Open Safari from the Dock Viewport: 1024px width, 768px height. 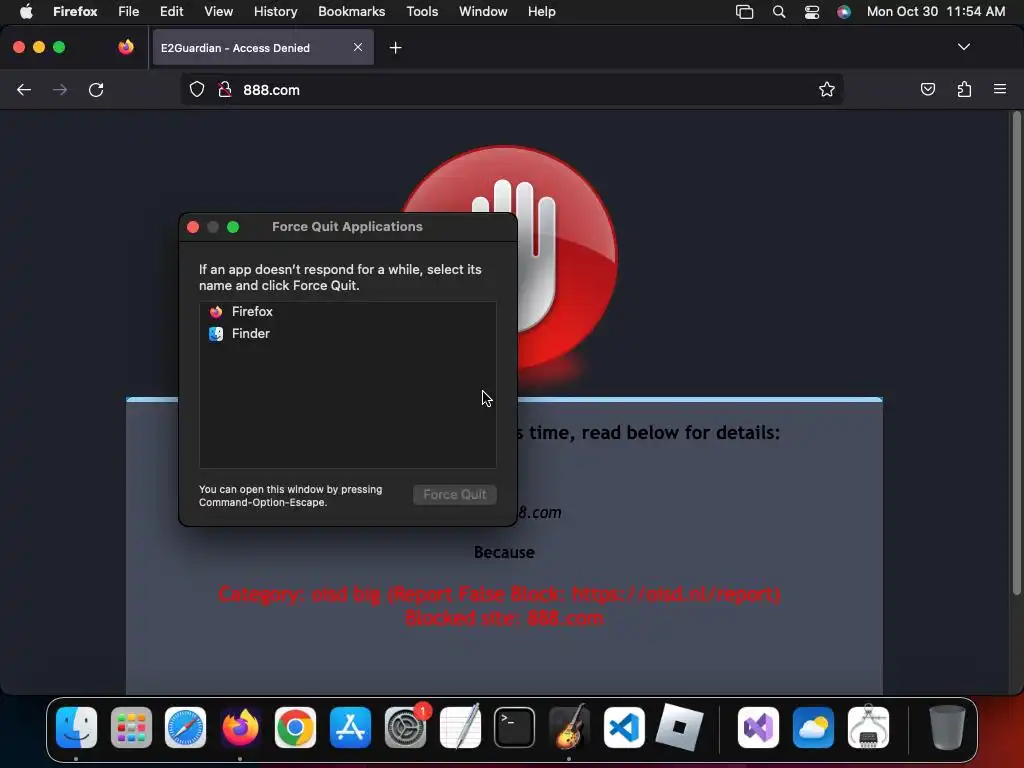point(185,727)
